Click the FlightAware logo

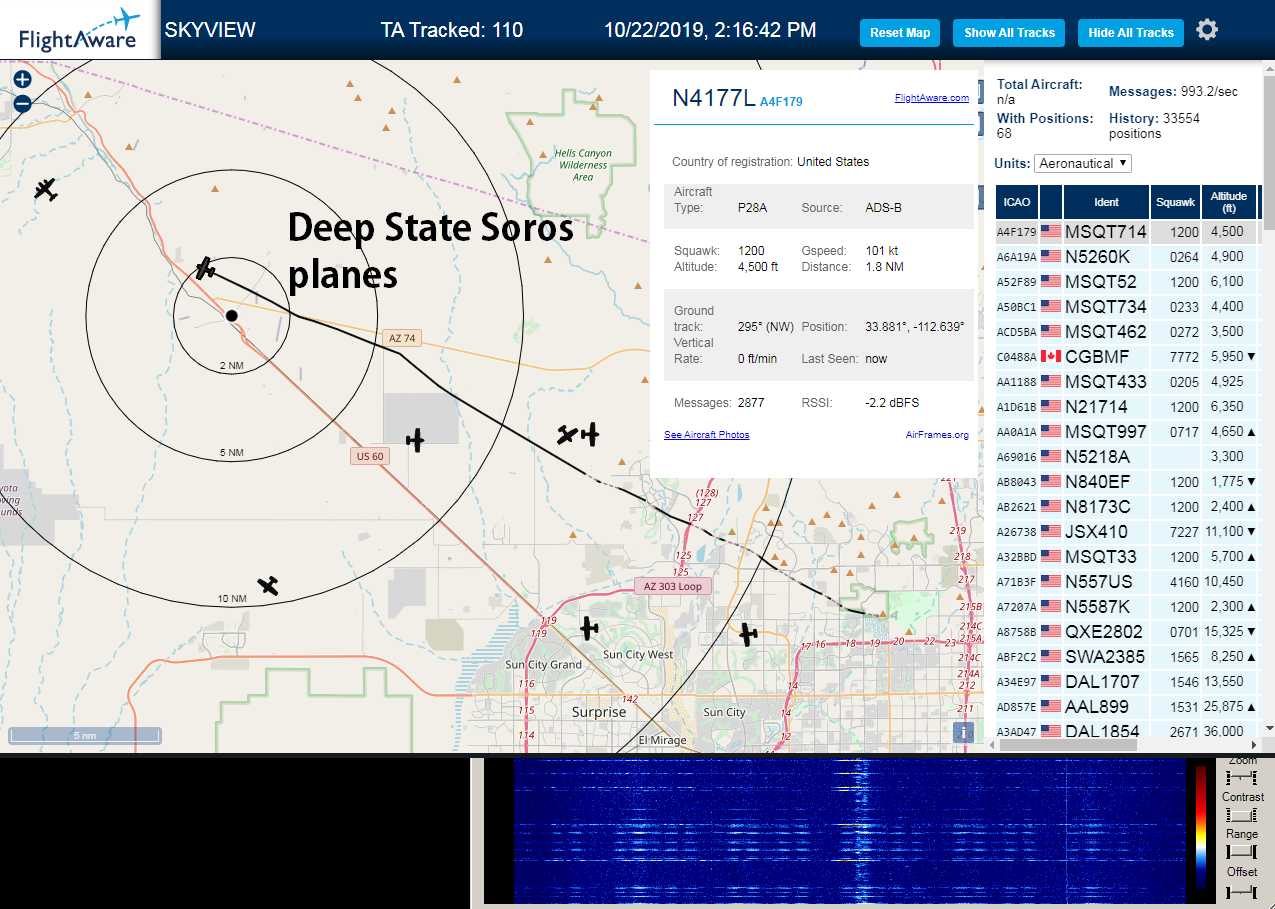pyautogui.click(x=79, y=29)
